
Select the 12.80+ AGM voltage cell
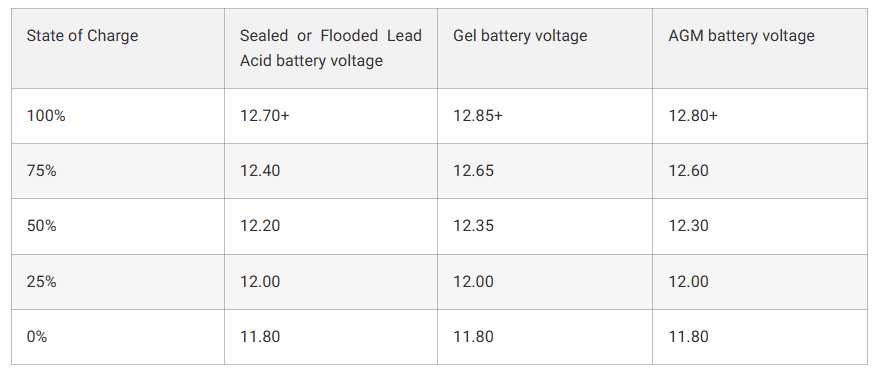tap(760, 116)
